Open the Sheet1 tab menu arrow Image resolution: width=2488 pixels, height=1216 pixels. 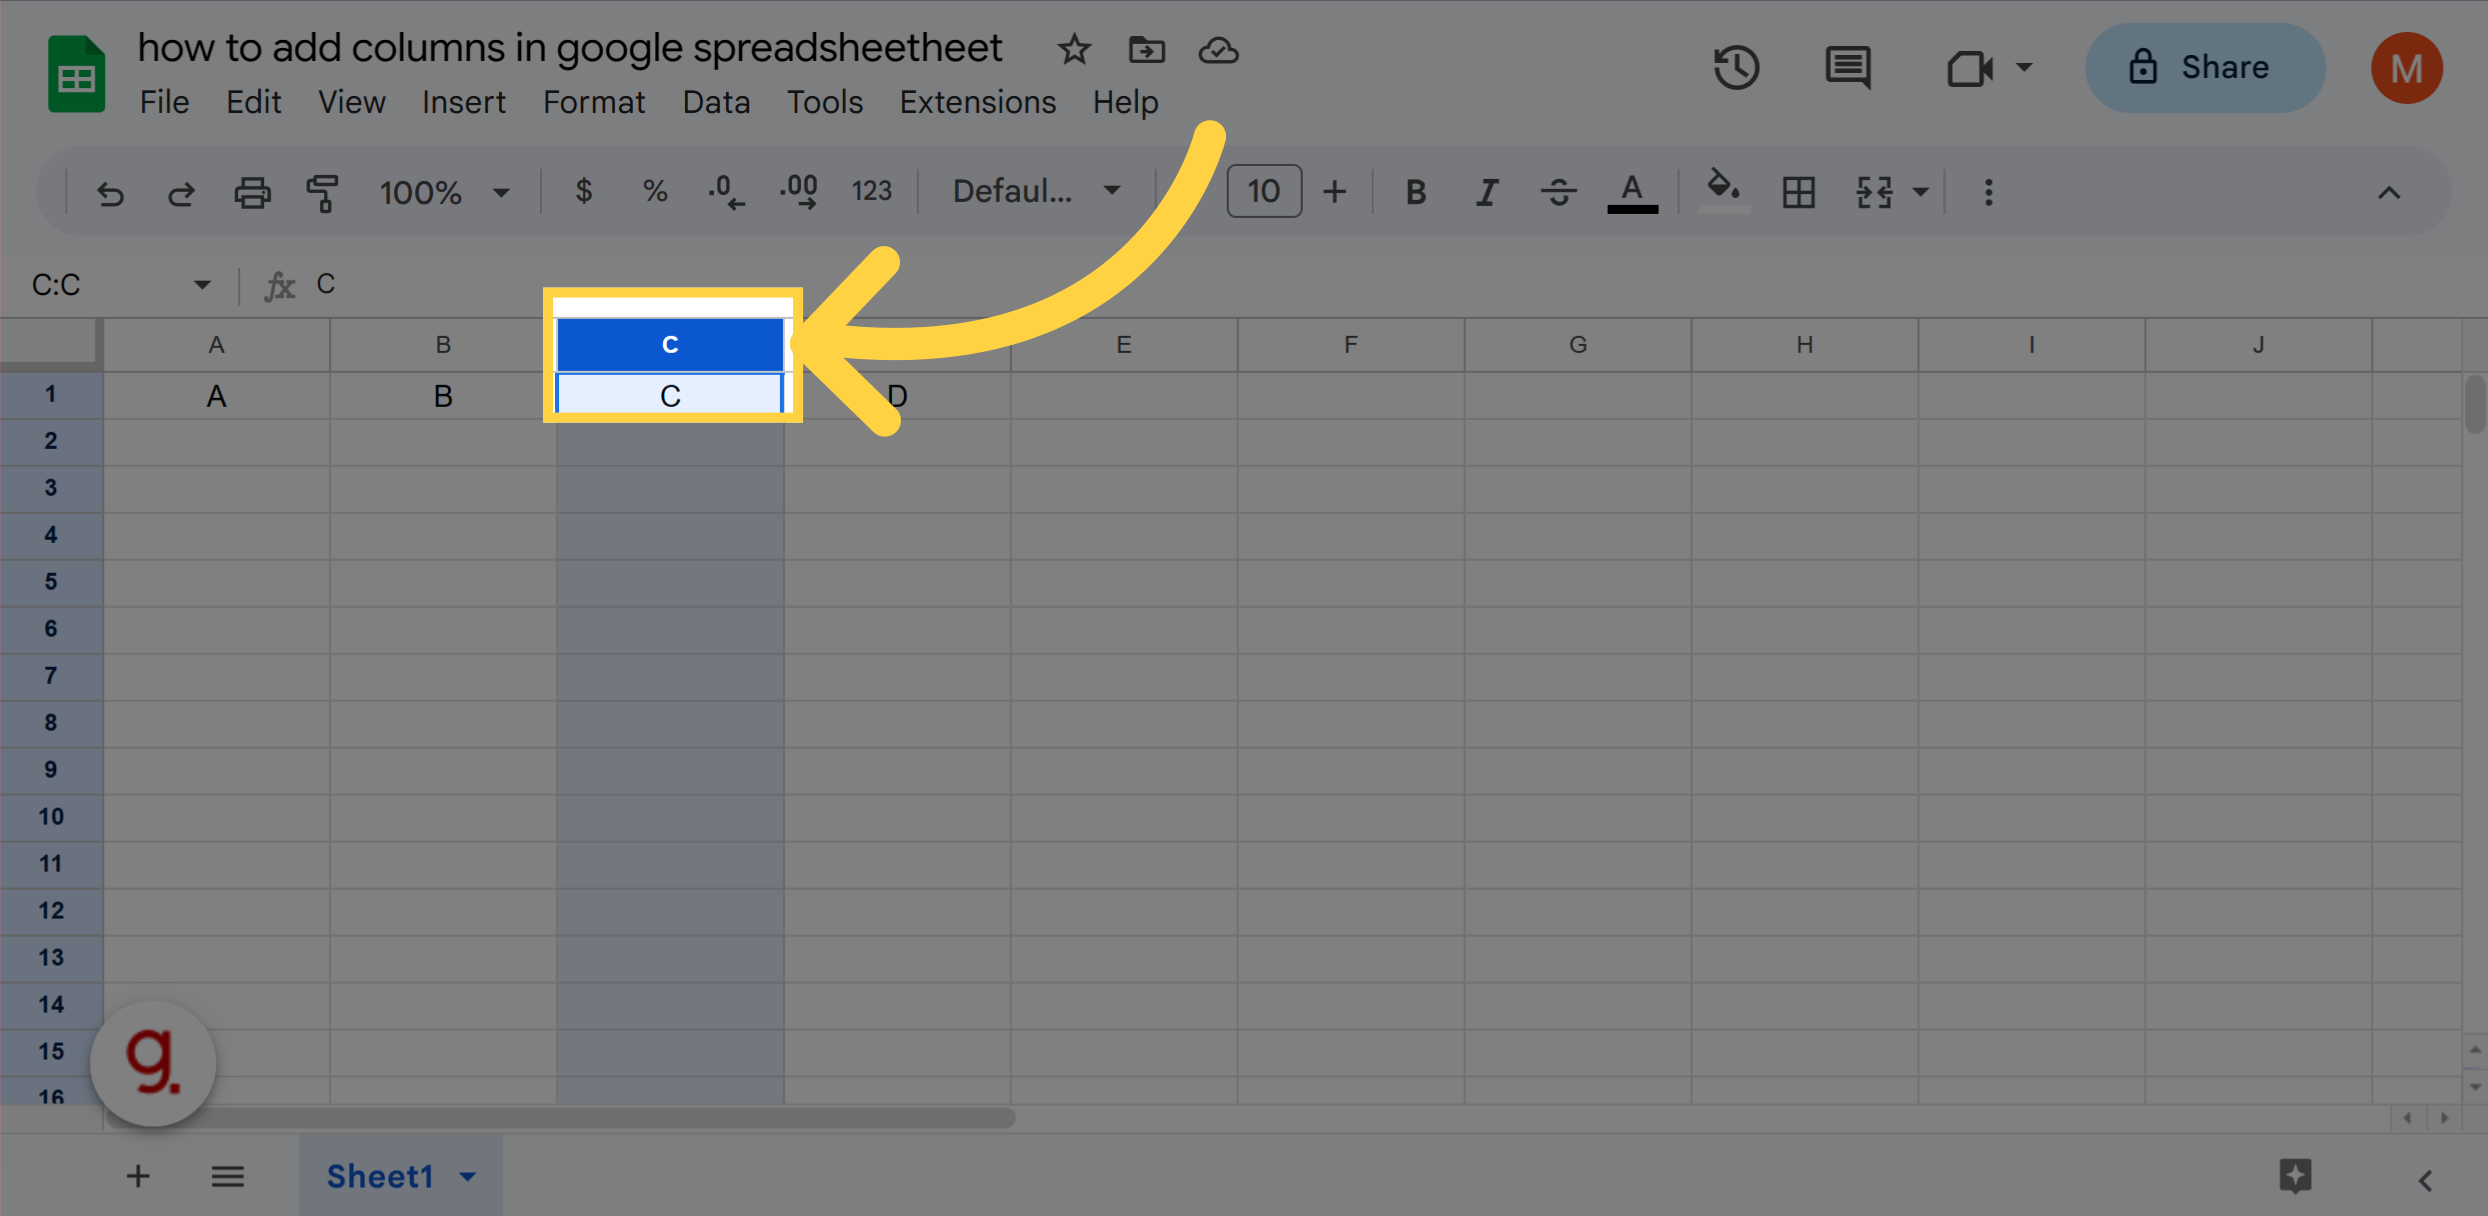466,1176
